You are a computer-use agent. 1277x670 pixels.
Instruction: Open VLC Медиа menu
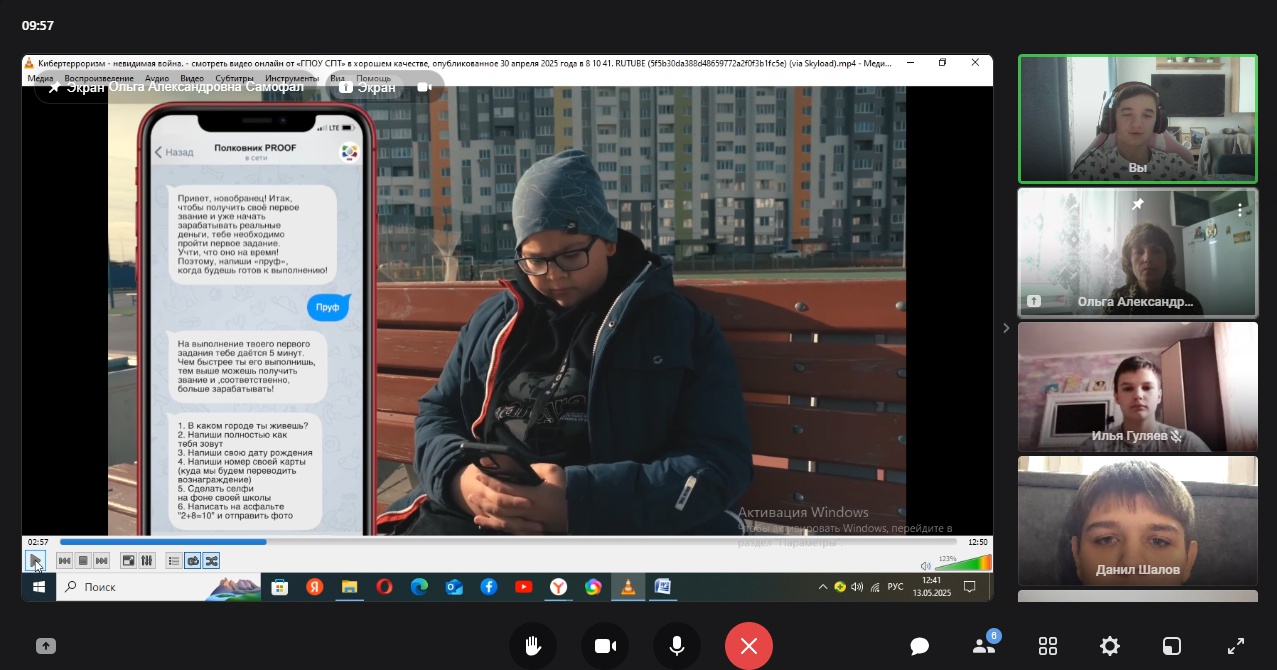tap(40, 78)
